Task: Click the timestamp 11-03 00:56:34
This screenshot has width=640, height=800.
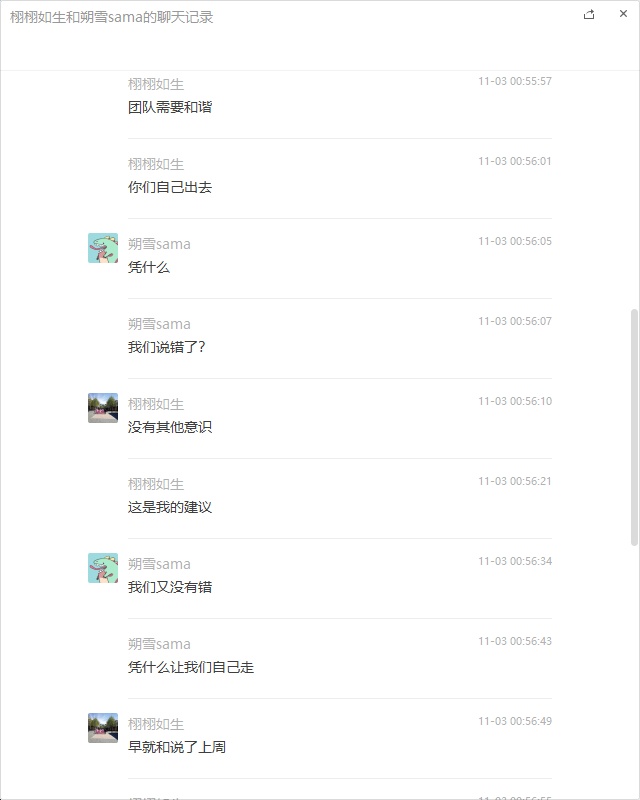Action: click(x=514, y=561)
